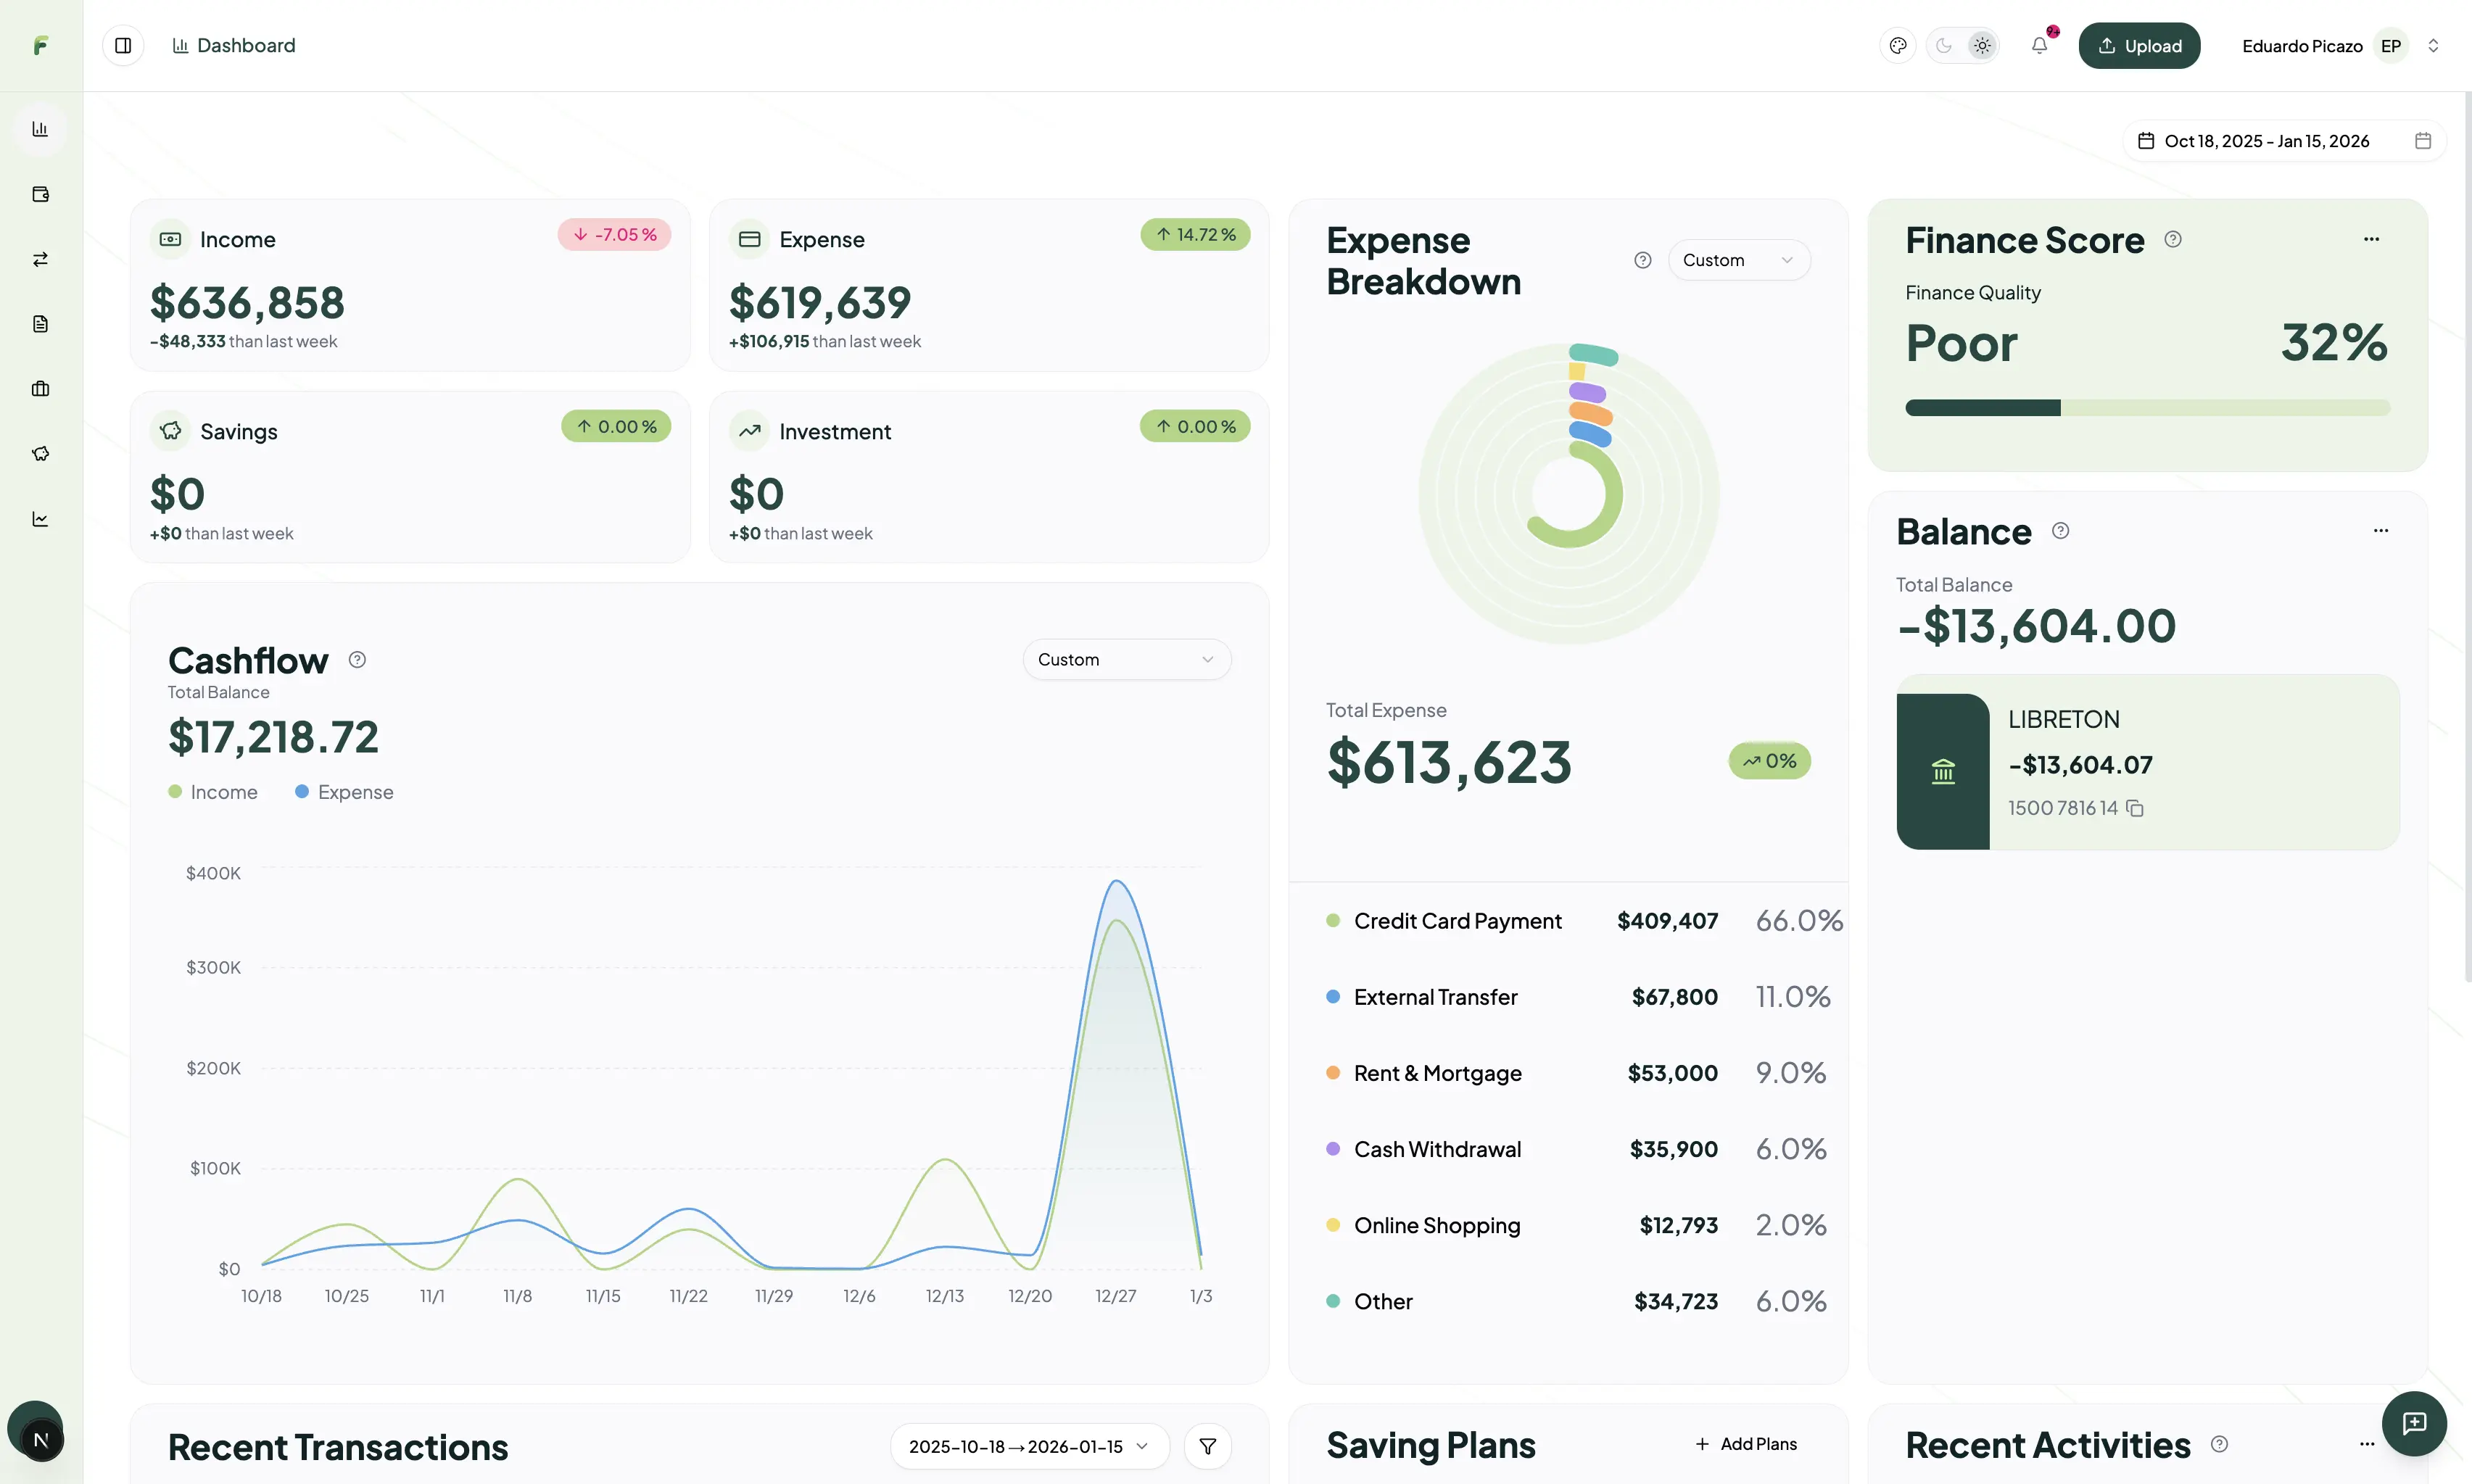
Task: Select the Analytics line chart sidebar icon
Action: click(x=40, y=518)
